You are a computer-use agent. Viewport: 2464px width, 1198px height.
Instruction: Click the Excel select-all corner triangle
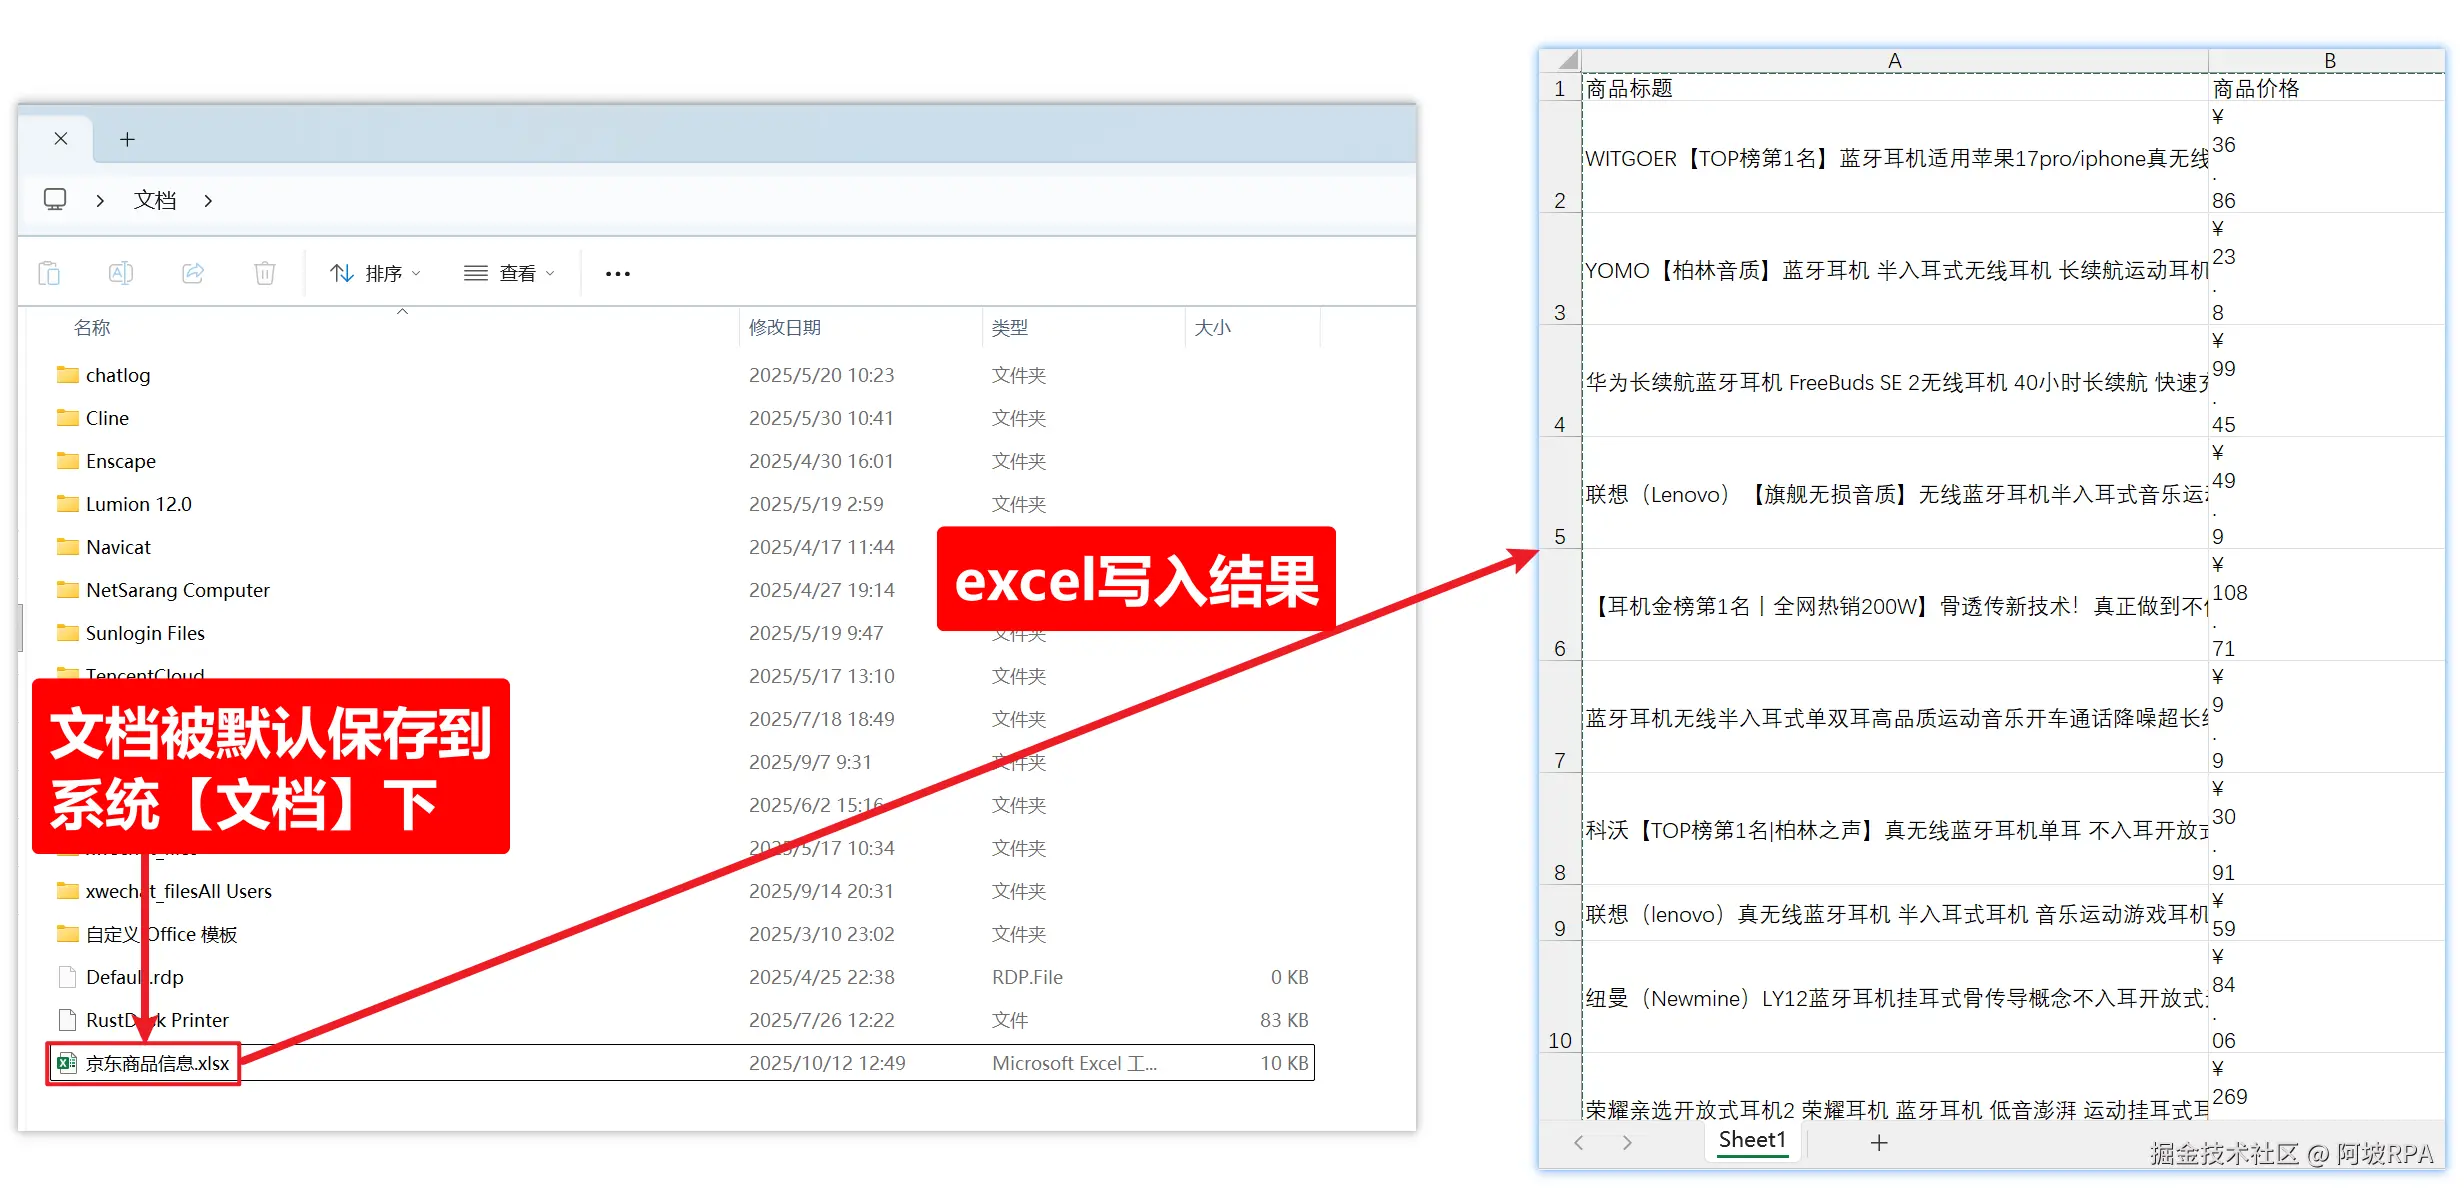(x=1567, y=60)
